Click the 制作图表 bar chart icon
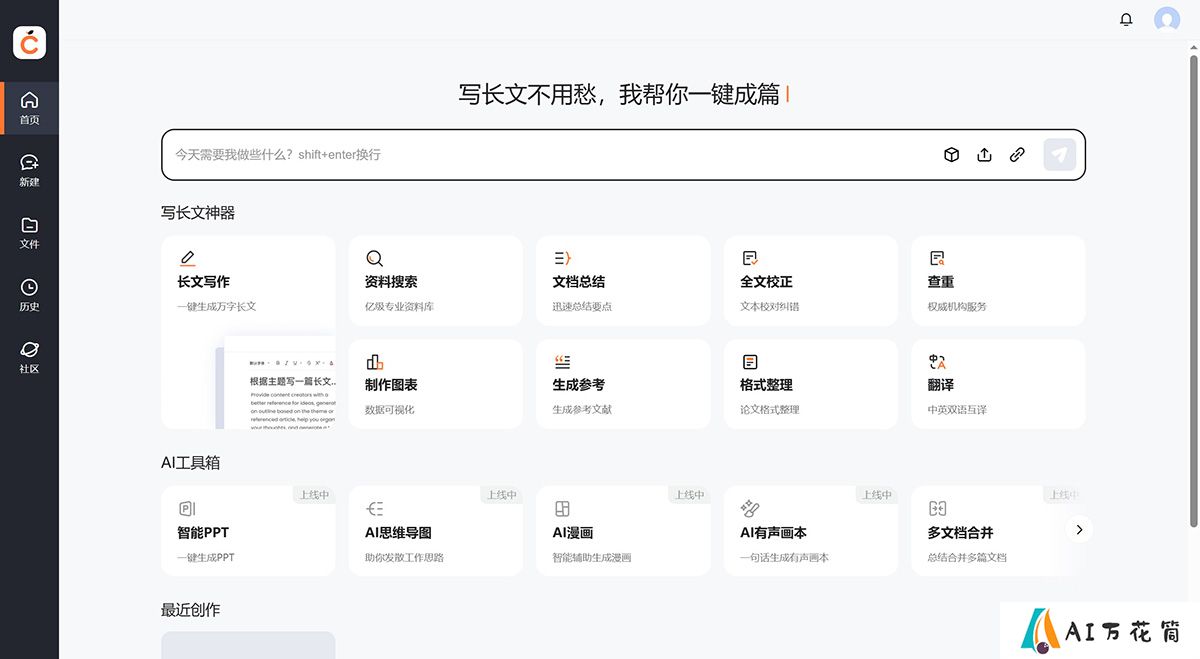The image size is (1200, 659). pyautogui.click(x=374, y=361)
